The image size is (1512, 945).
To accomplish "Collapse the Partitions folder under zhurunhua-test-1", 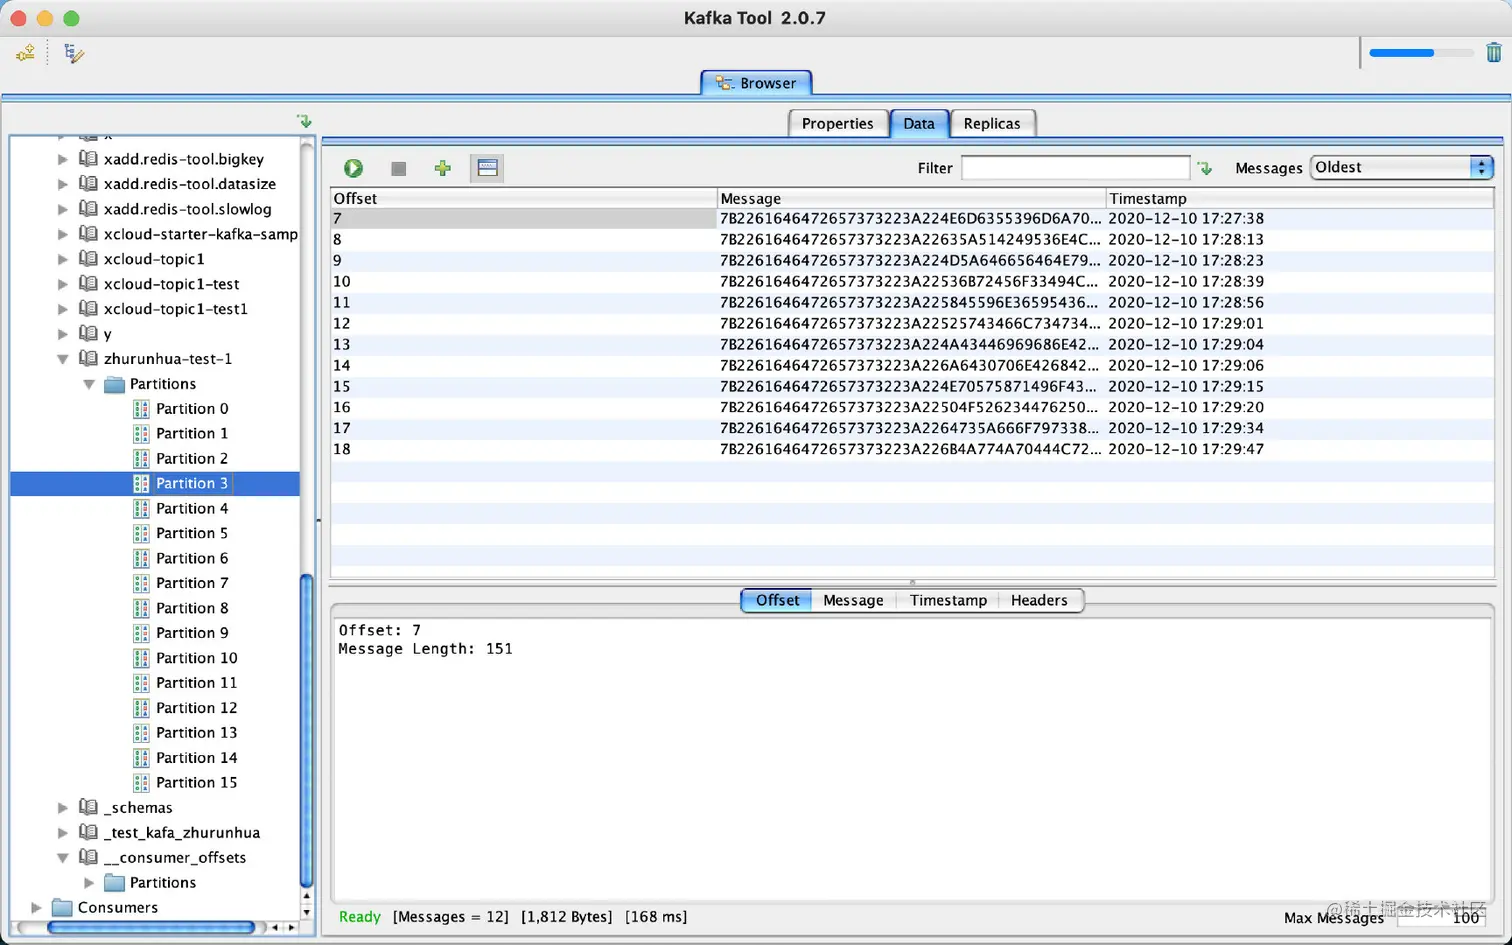I will tap(89, 384).
